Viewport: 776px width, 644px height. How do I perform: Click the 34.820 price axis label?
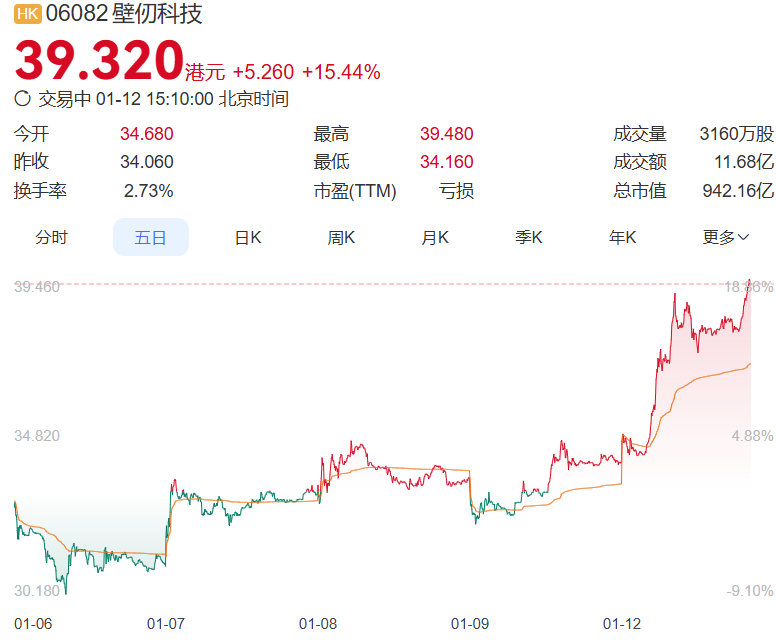[x=37, y=436]
